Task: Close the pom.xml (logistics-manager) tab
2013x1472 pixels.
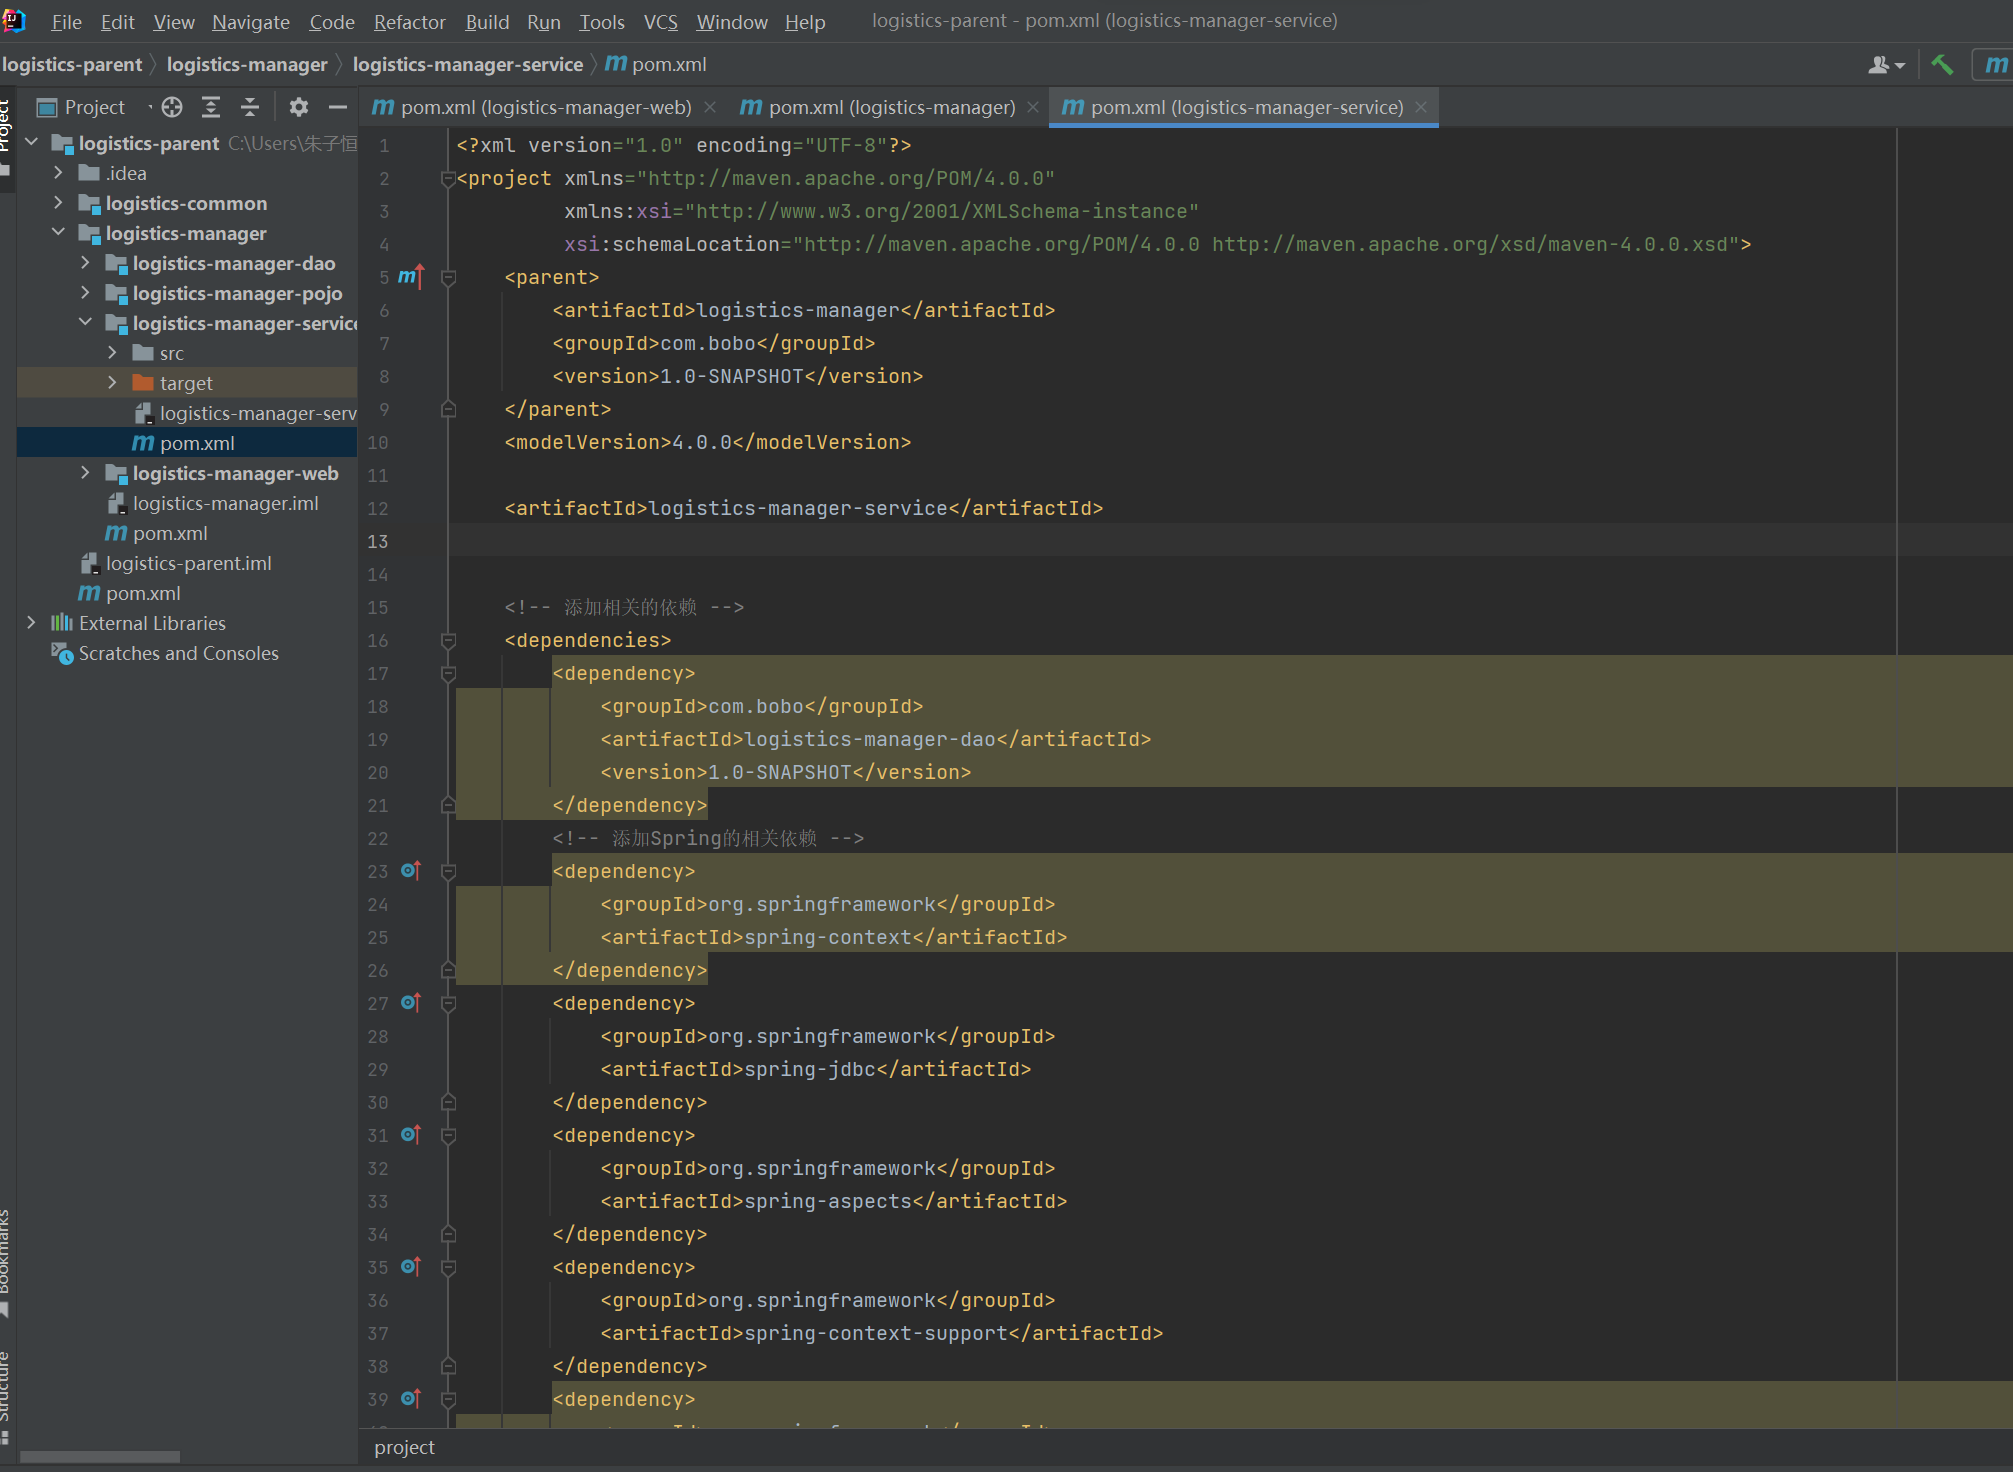Action: [x=1033, y=107]
